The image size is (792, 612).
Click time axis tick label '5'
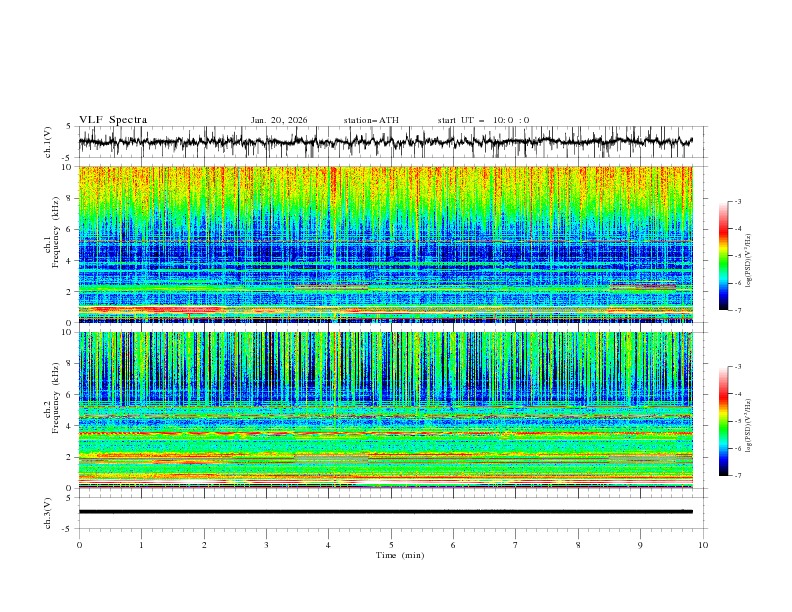click(391, 545)
